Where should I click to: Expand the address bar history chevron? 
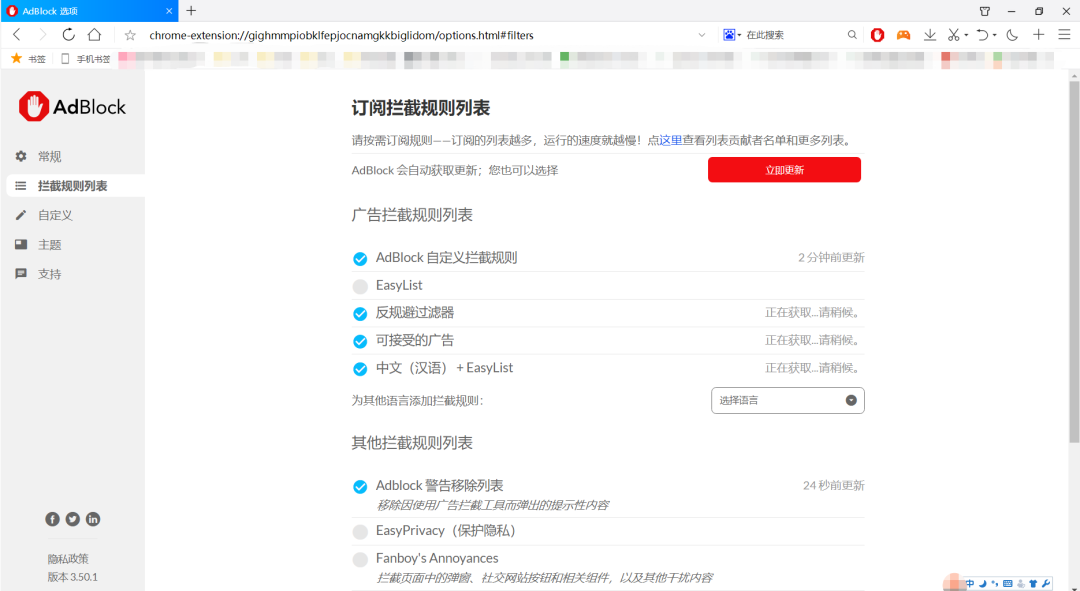click(x=702, y=34)
